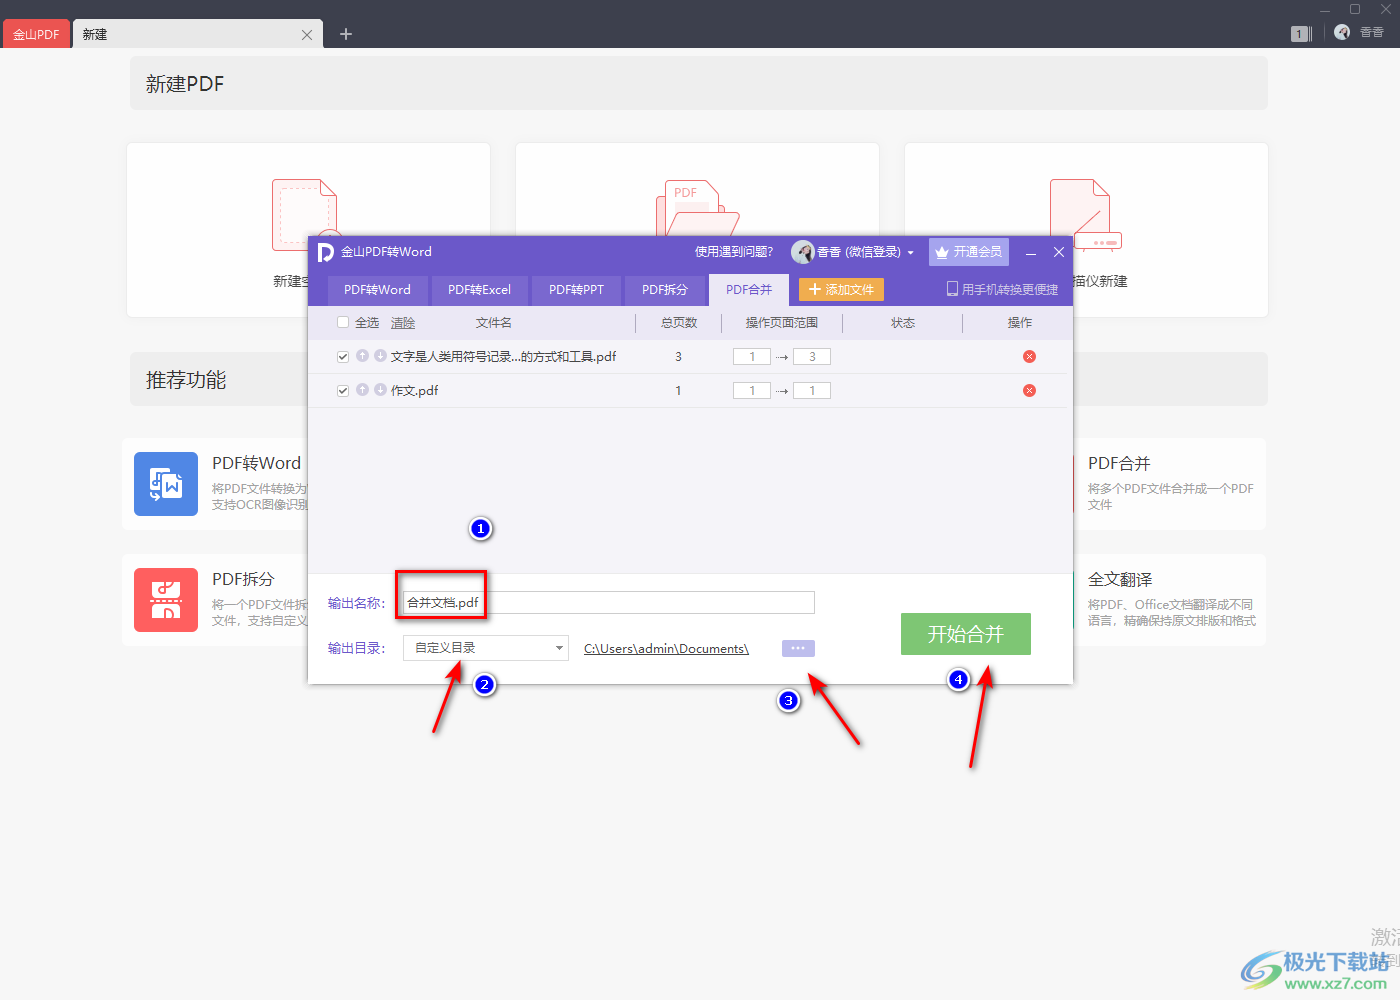The width and height of the screenshot is (1400, 1000).
Task: Click the 文件名 column header
Action: [494, 323]
